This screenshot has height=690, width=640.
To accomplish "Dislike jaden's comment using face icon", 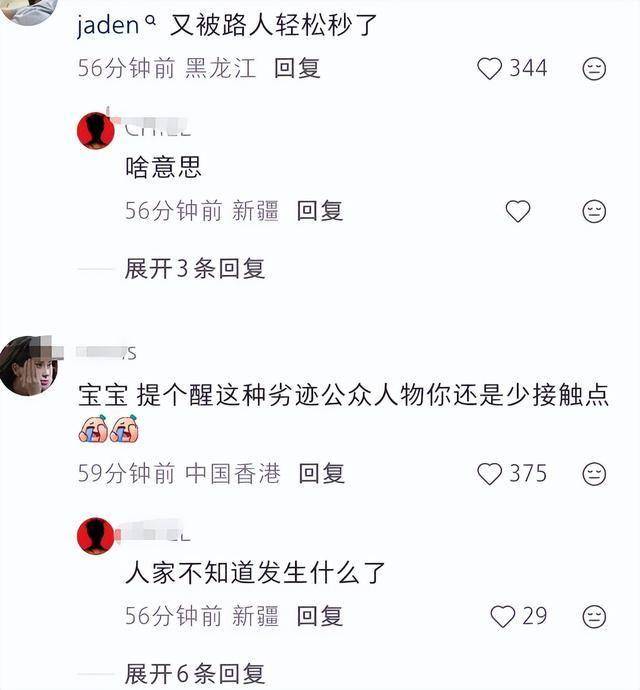I will pos(594,69).
